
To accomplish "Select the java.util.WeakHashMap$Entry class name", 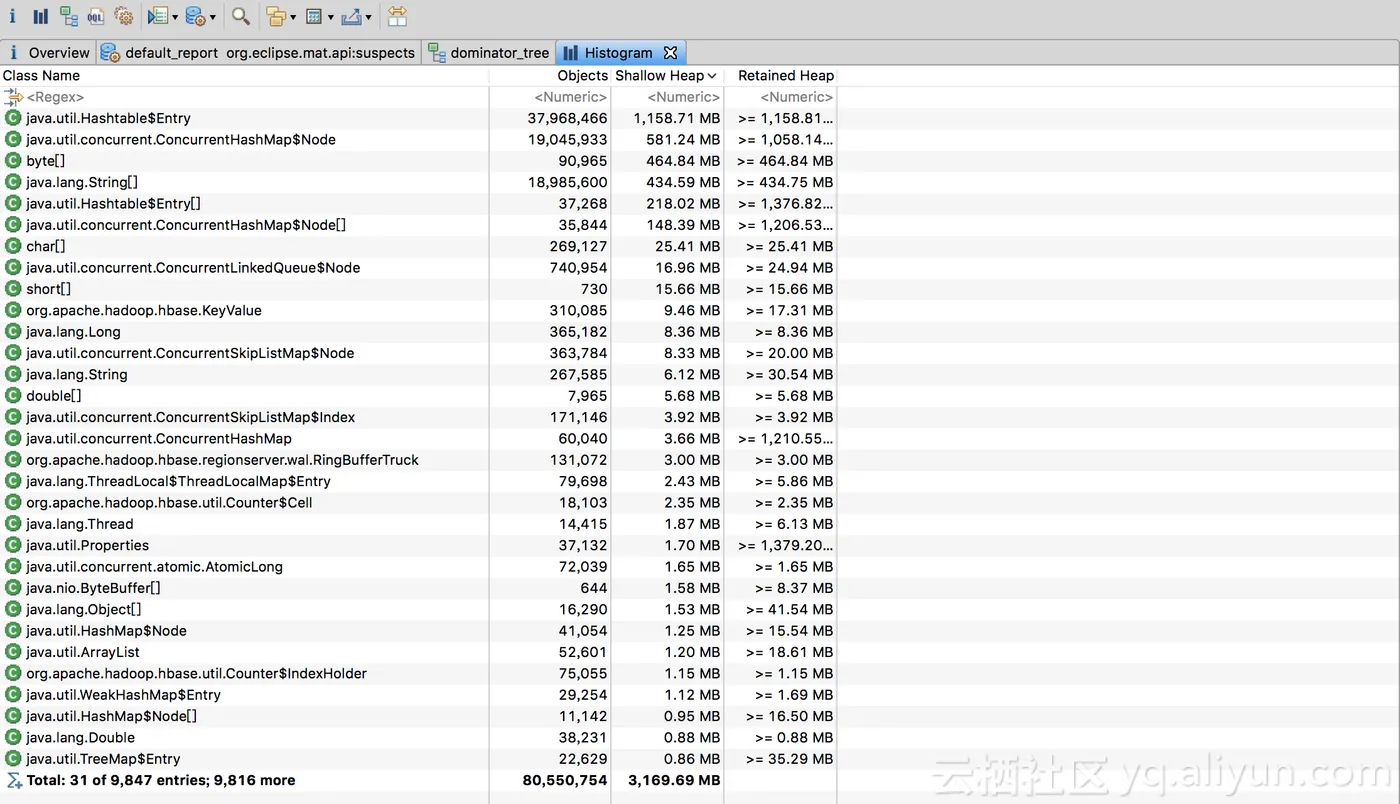I will click(x=123, y=695).
